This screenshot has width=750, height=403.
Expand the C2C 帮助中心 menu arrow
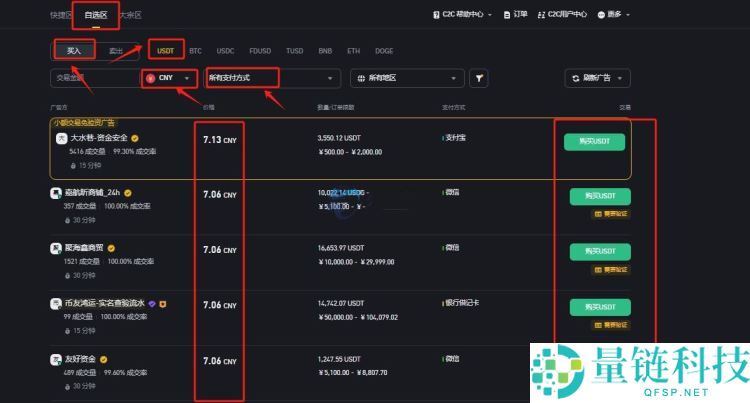pyautogui.click(x=490, y=15)
